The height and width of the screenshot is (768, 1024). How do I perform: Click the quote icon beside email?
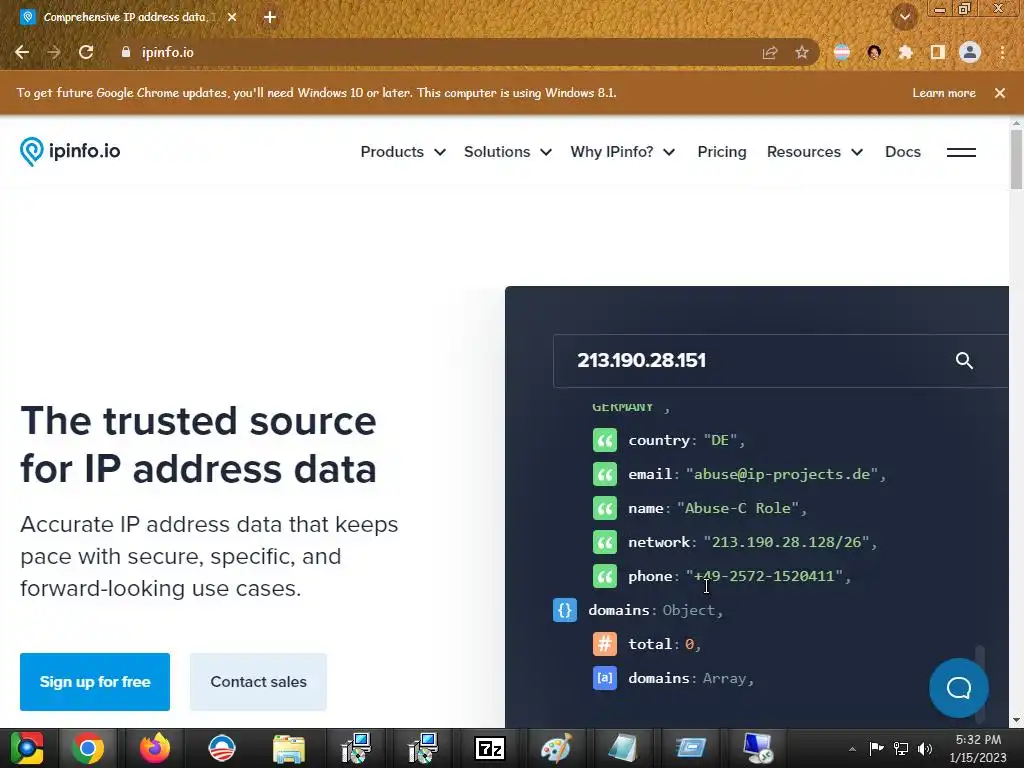[605, 474]
